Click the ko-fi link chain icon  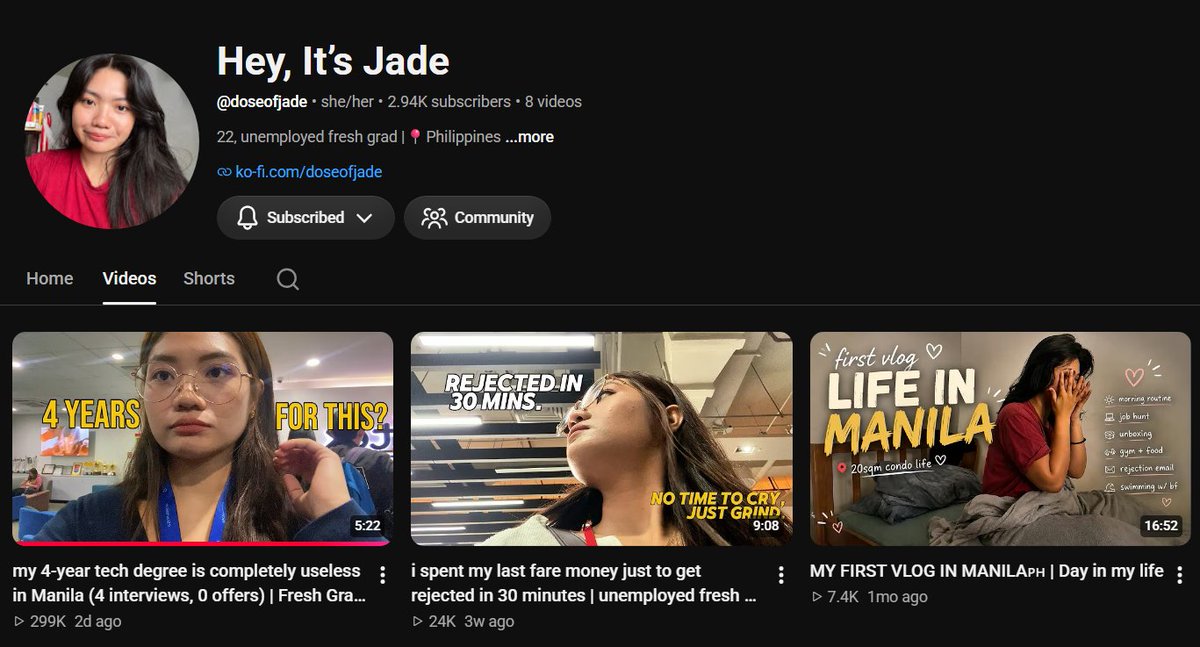click(x=224, y=172)
